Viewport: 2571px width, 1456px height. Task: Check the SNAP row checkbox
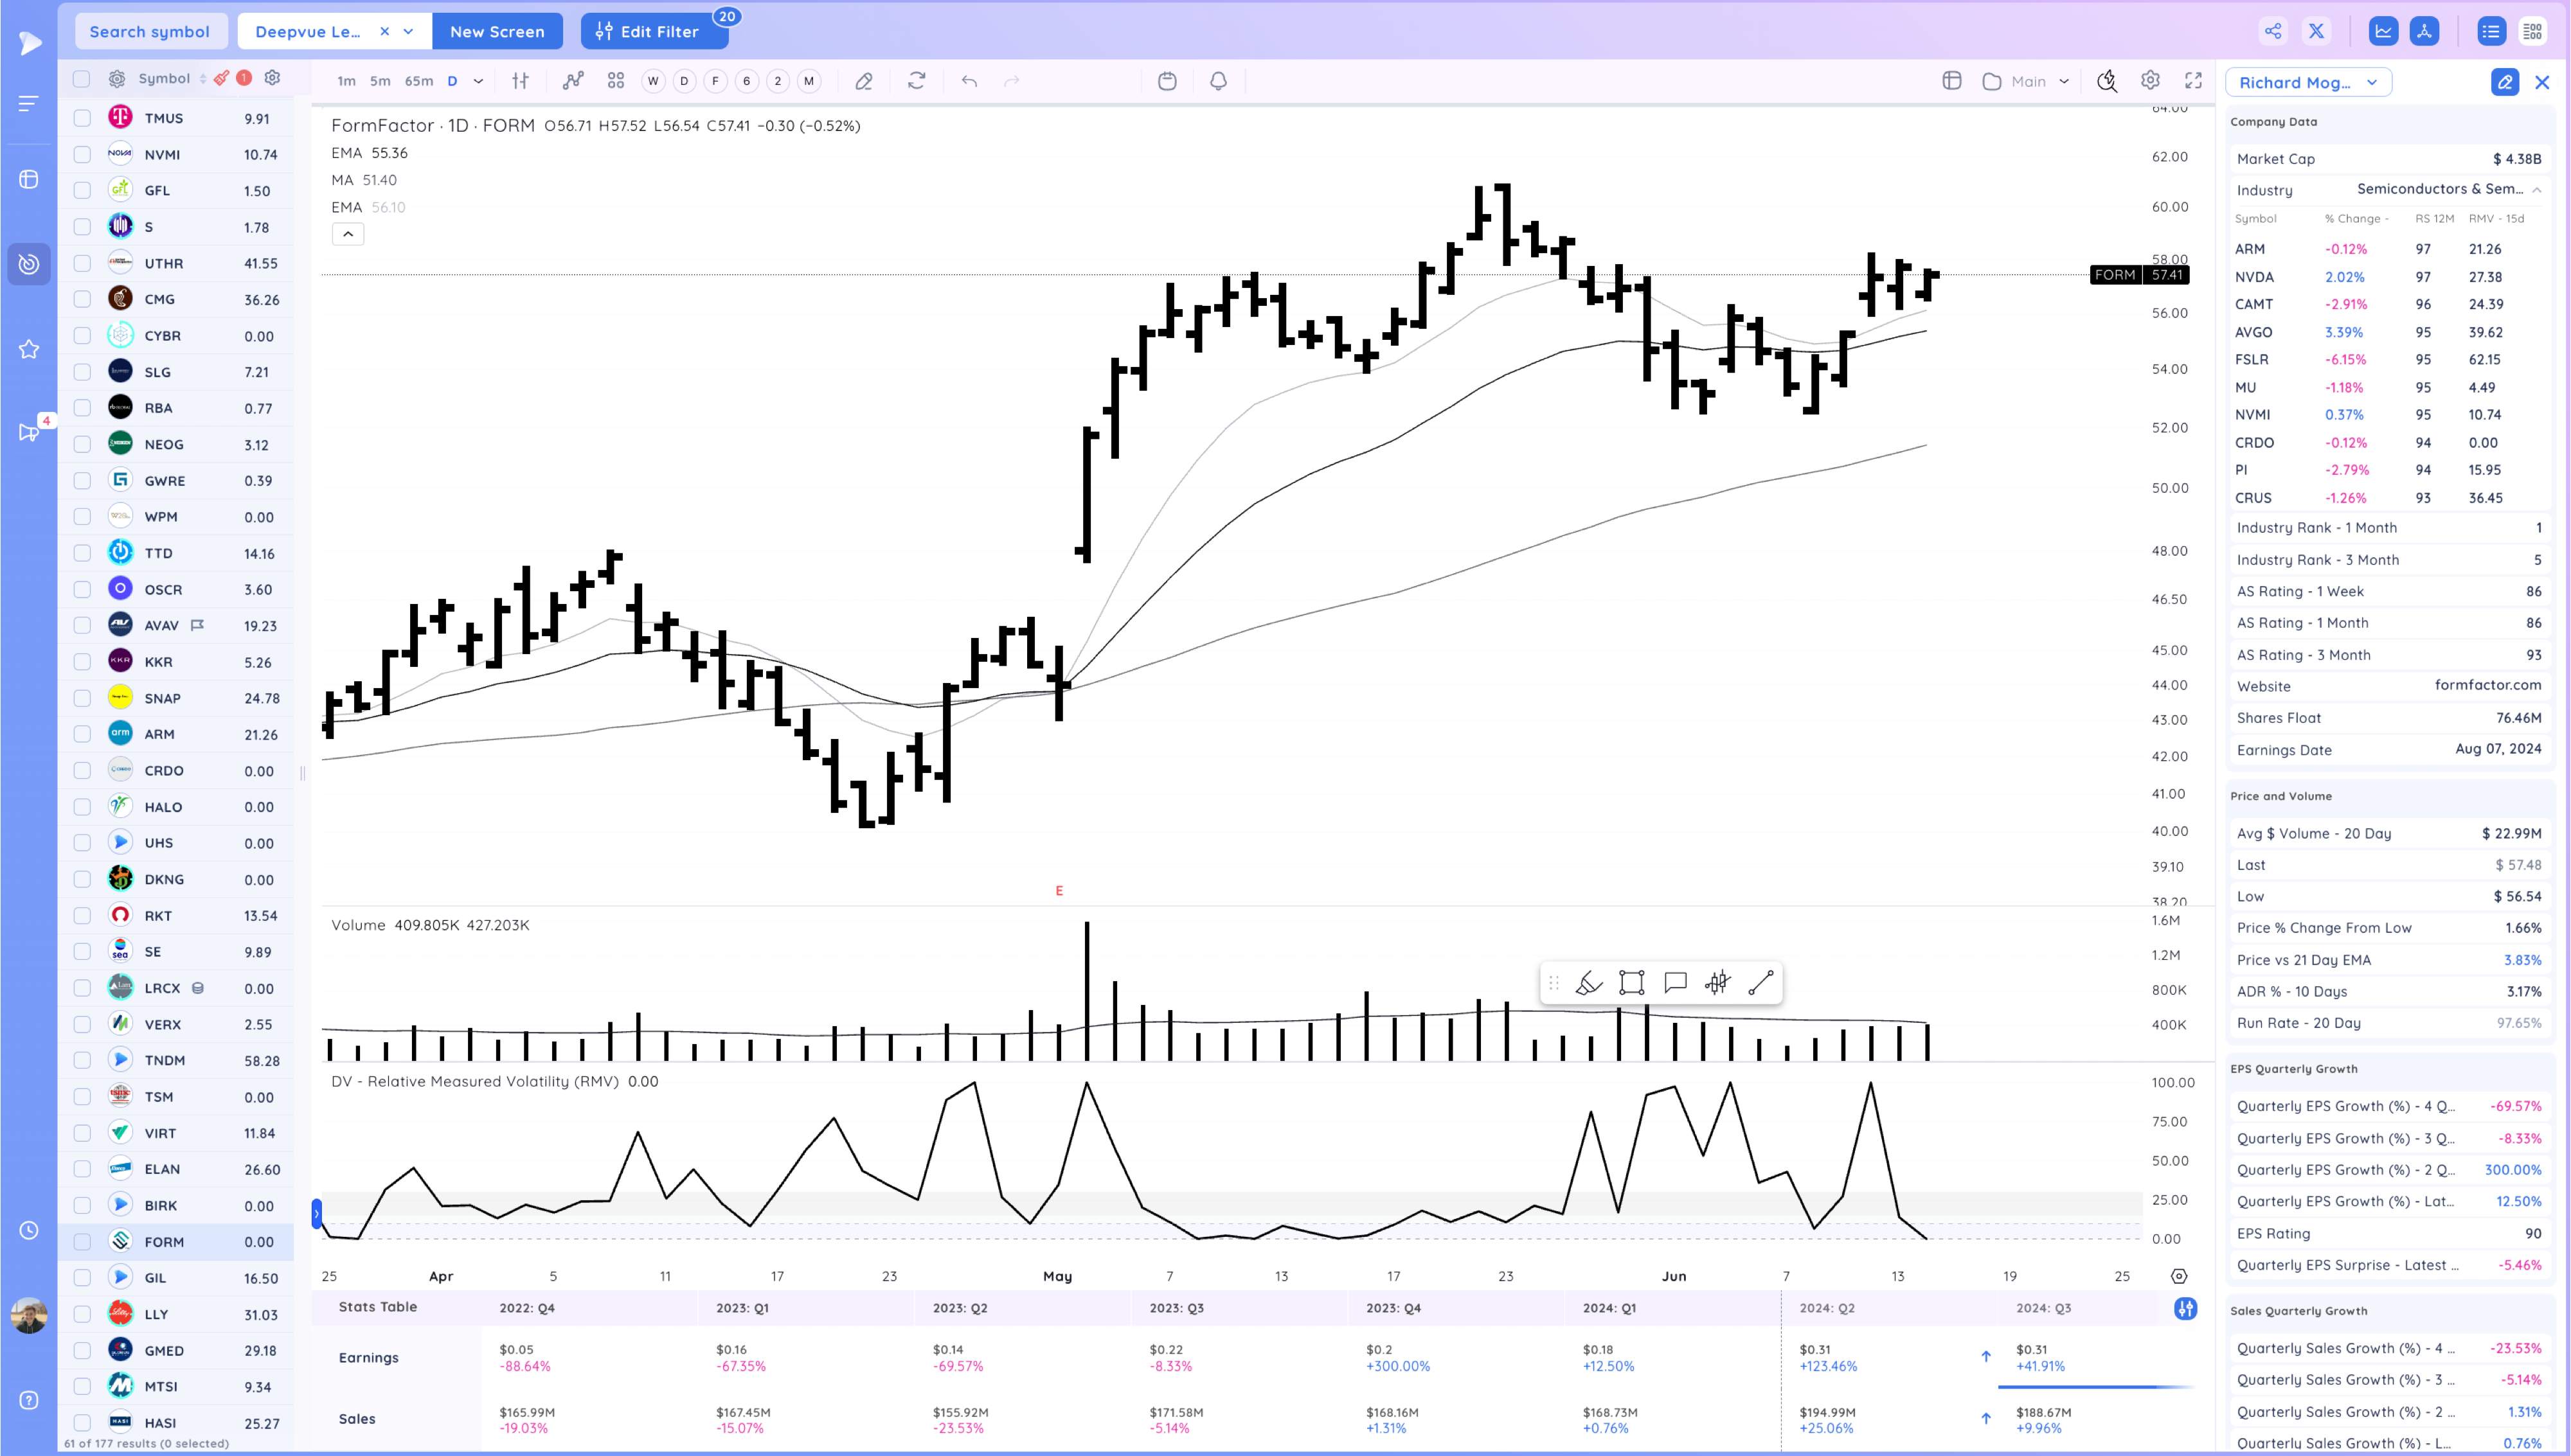click(x=82, y=698)
